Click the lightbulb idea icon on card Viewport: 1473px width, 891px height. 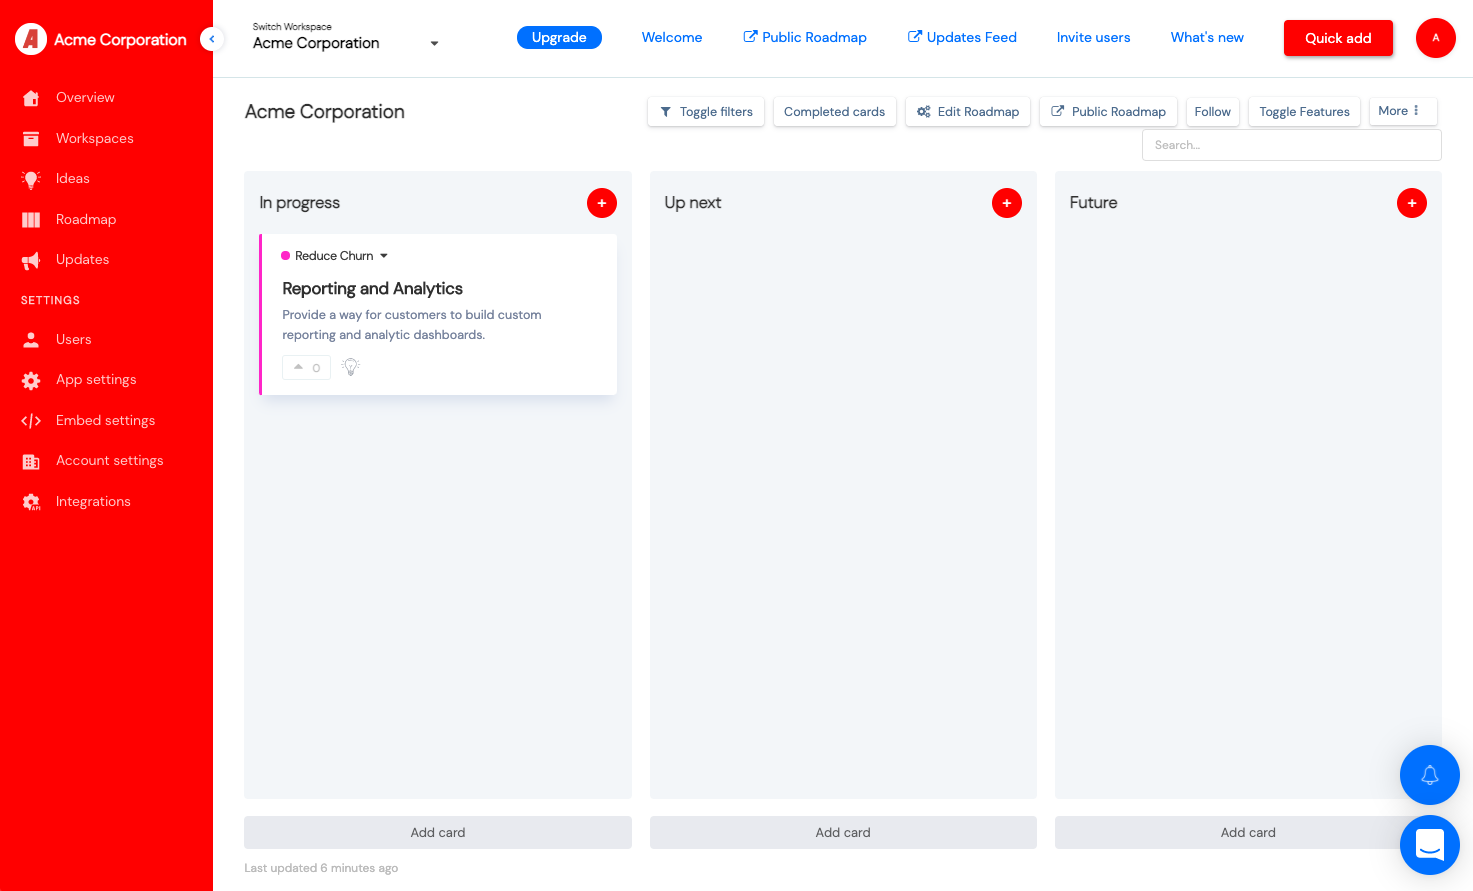pos(351,367)
